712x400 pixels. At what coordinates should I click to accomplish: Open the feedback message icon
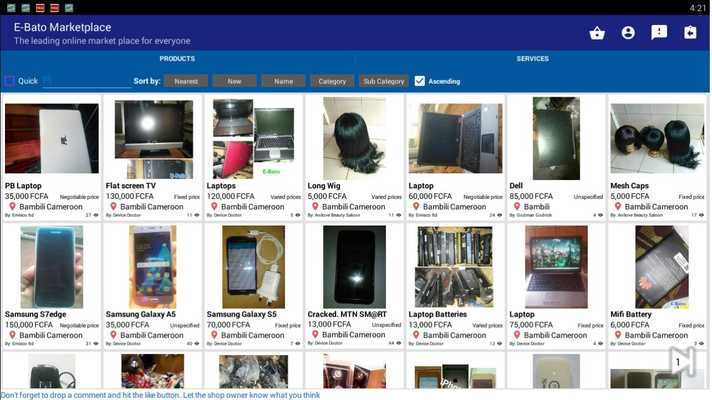tap(659, 33)
